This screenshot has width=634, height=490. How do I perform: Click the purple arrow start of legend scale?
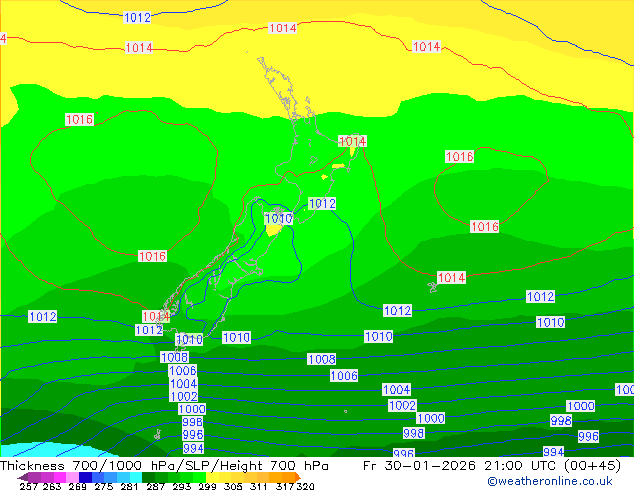[x=22, y=477]
